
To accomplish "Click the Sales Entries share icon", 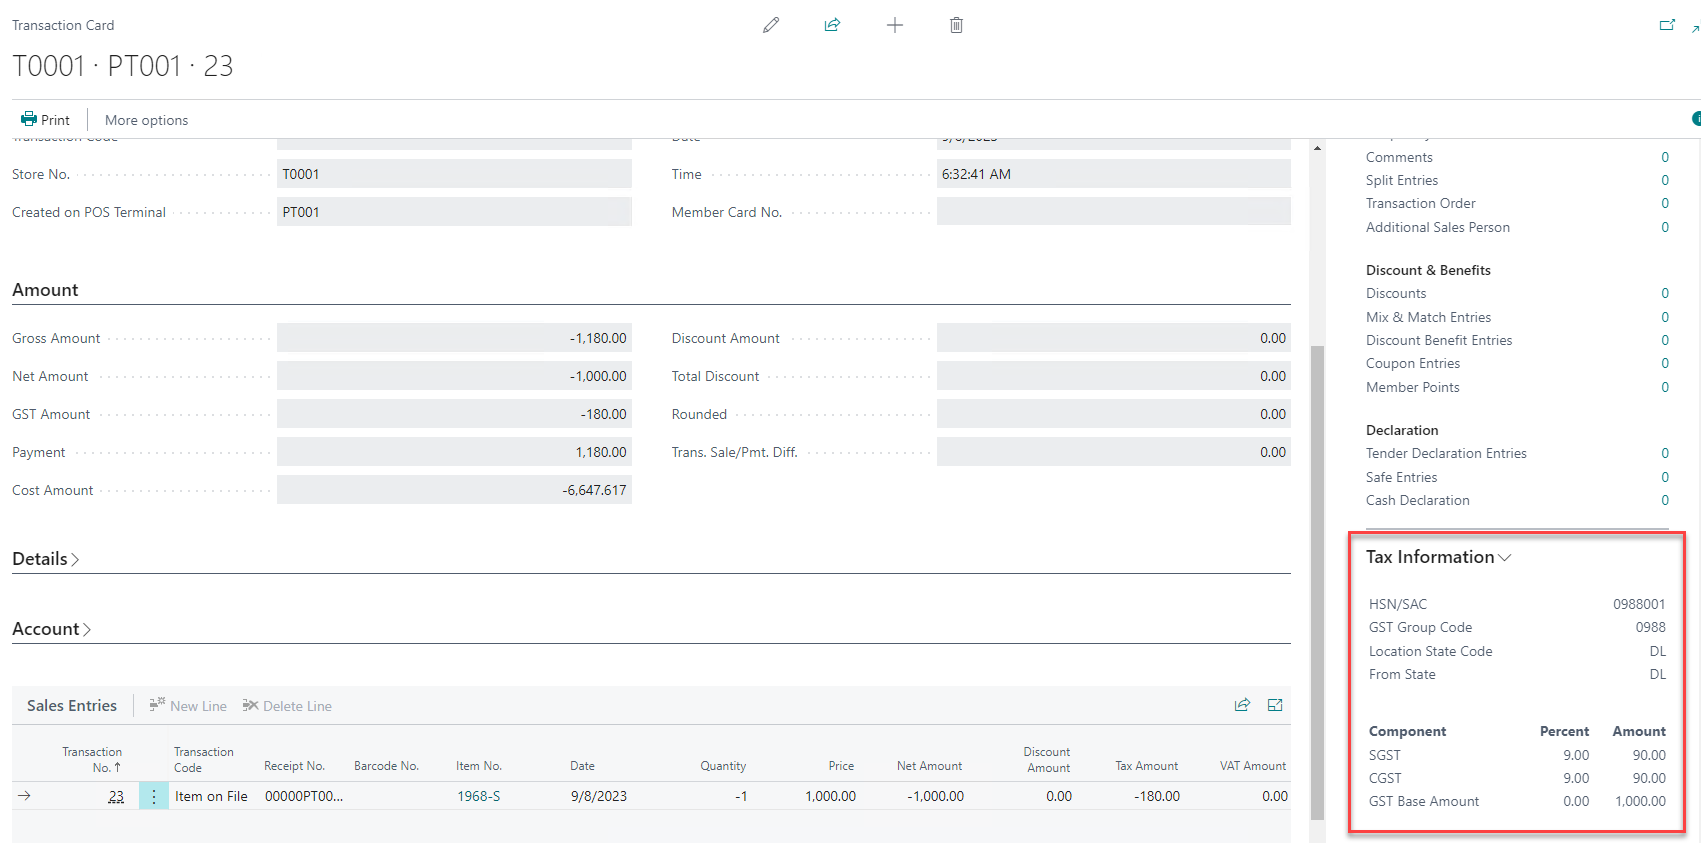I will [x=1242, y=705].
